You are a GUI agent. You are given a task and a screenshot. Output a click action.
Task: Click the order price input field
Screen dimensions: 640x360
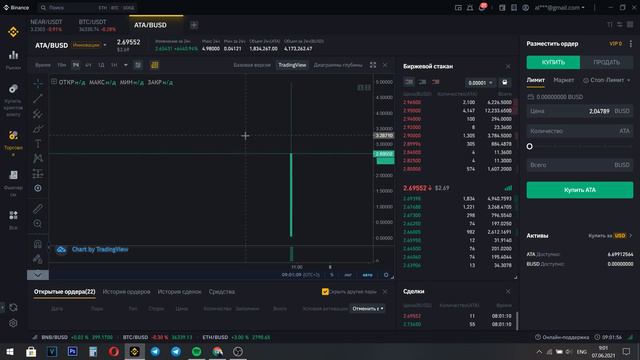(x=580, y=111)
